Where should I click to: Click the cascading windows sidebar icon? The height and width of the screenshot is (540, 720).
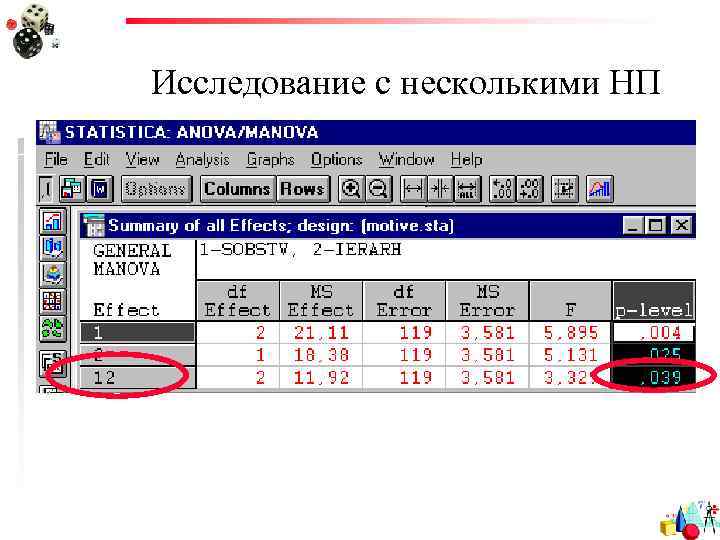pyautogui.click(x=53, y=362)
